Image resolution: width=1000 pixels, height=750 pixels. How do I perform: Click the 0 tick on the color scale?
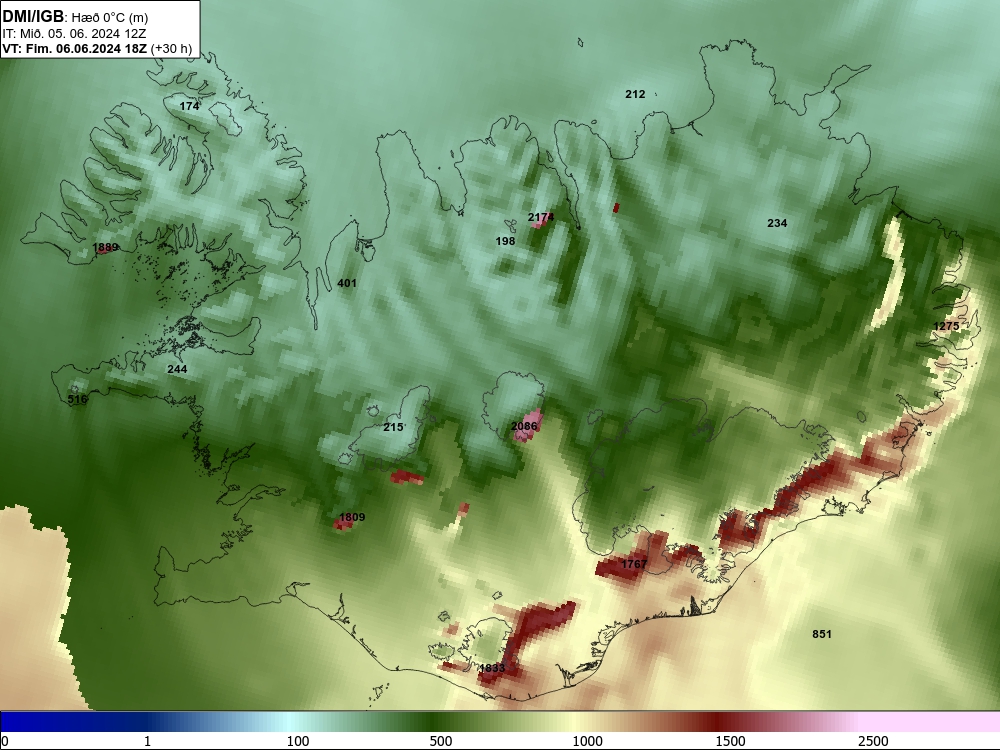click(5, 740)
